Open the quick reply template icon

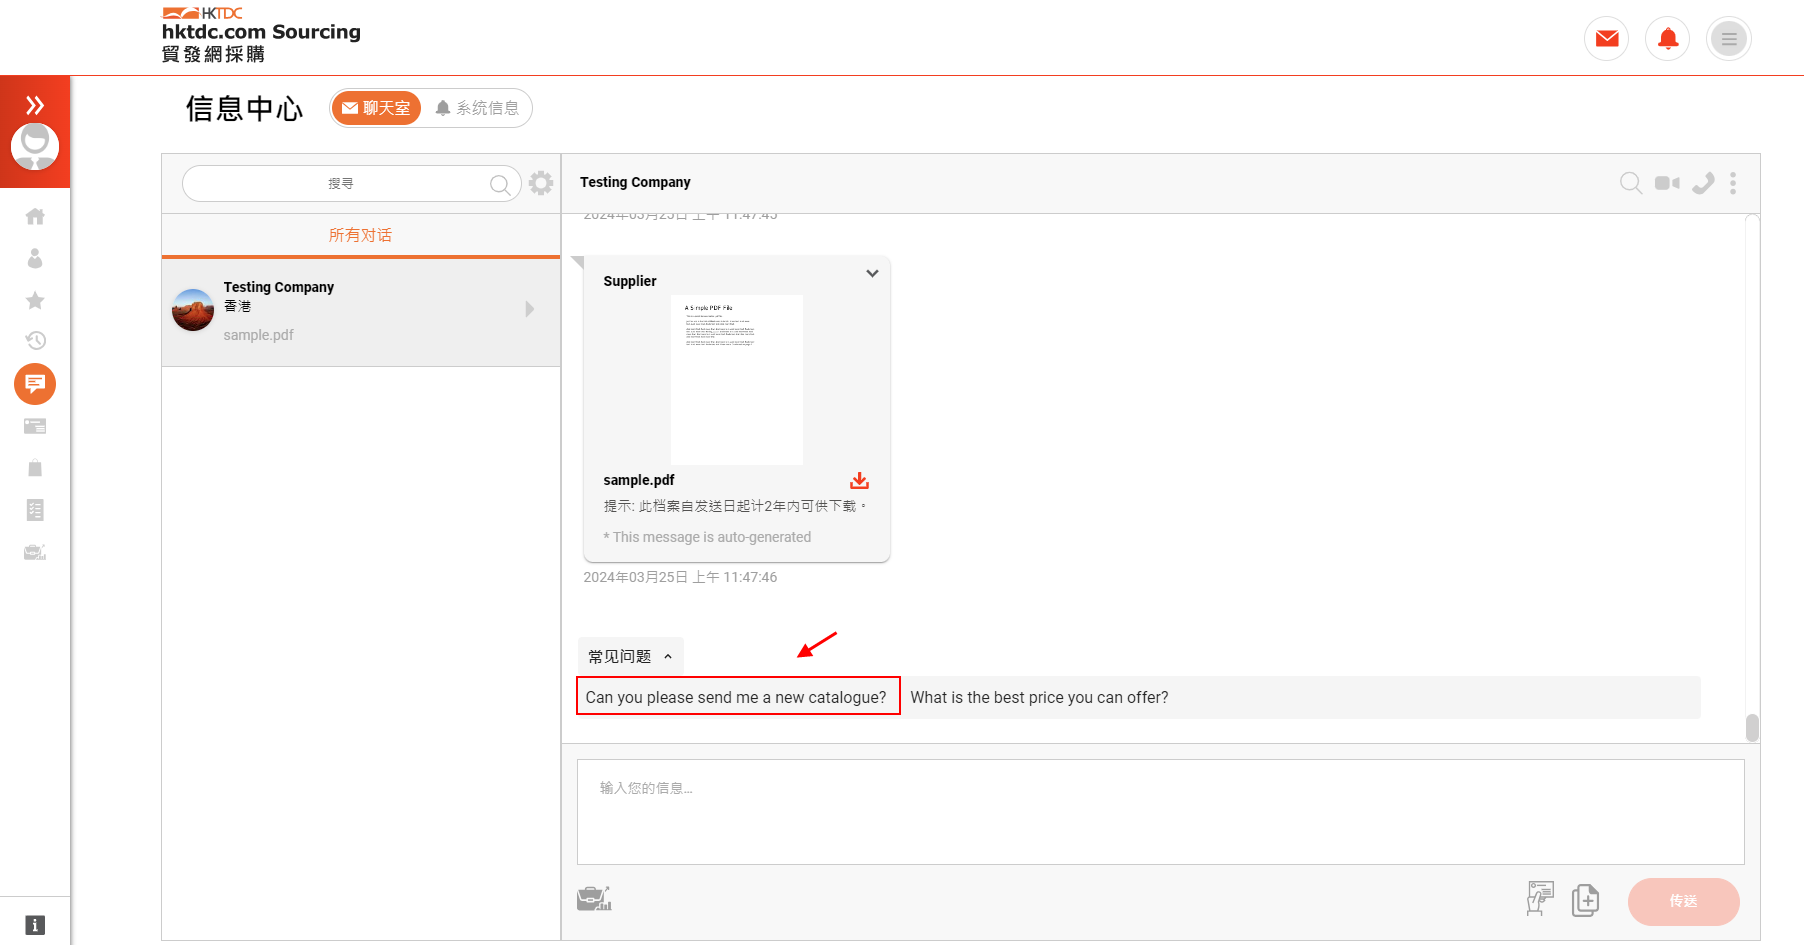pos(1540,898)
